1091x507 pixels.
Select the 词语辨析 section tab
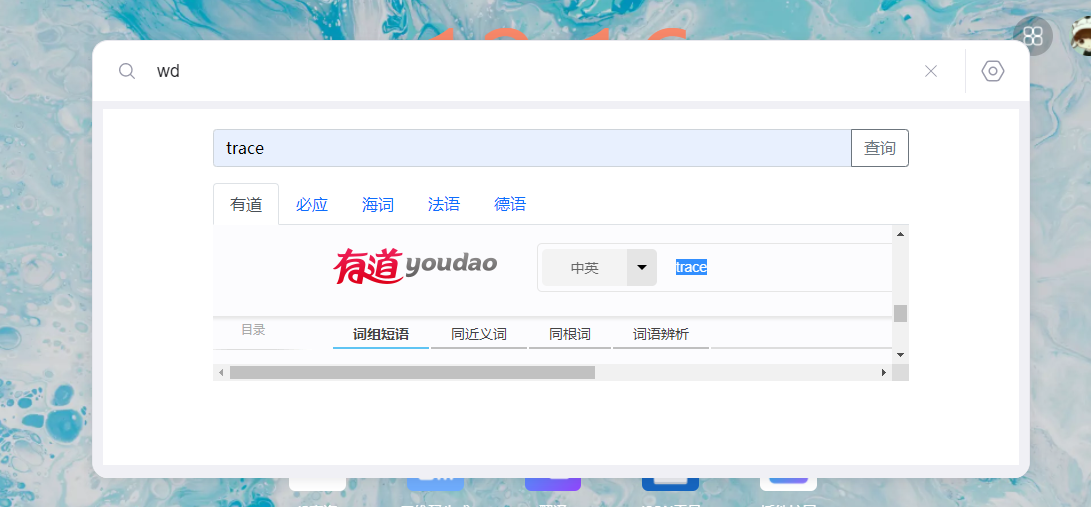[661, 335]
